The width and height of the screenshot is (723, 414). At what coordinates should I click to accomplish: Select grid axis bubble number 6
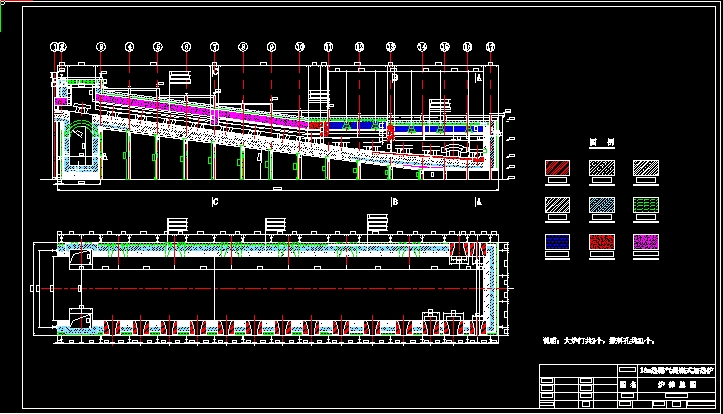coord(186,47)
